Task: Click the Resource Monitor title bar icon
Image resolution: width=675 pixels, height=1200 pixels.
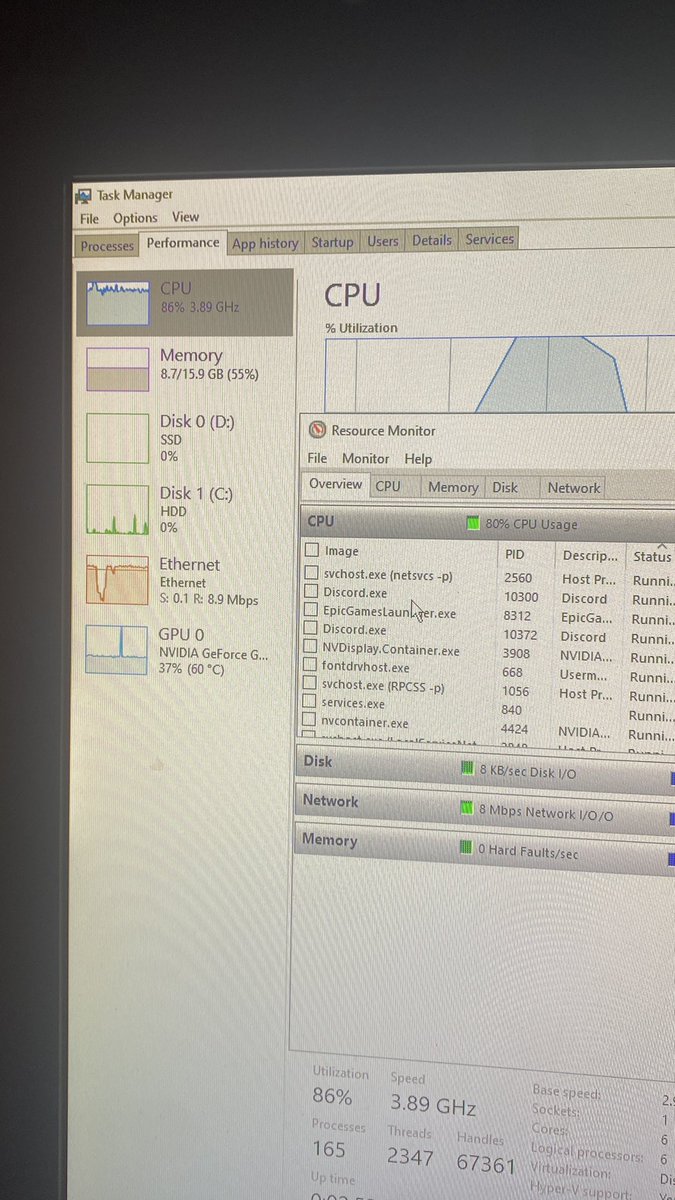Action: 317,430
